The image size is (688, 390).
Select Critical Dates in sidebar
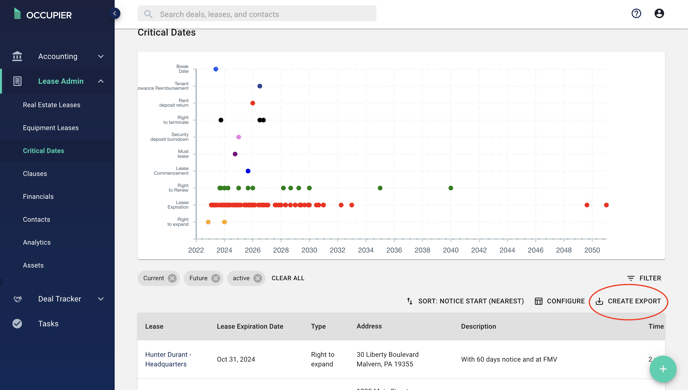point(43,150)
